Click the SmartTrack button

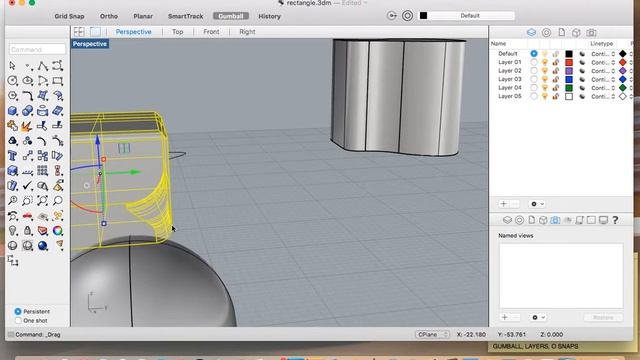pyautogui.click(x=186, y=16)
